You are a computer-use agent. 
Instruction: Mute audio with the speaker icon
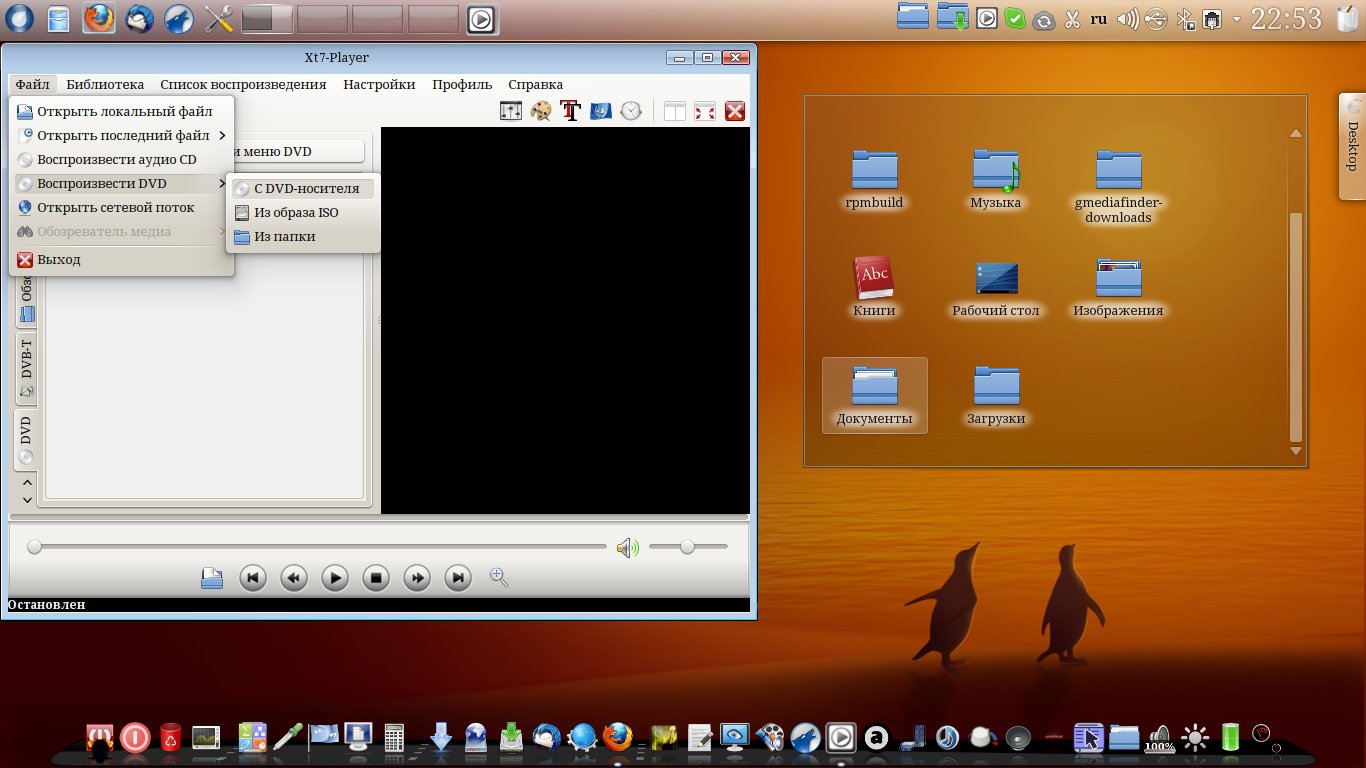pyautogui.click(x=627, y=547)
